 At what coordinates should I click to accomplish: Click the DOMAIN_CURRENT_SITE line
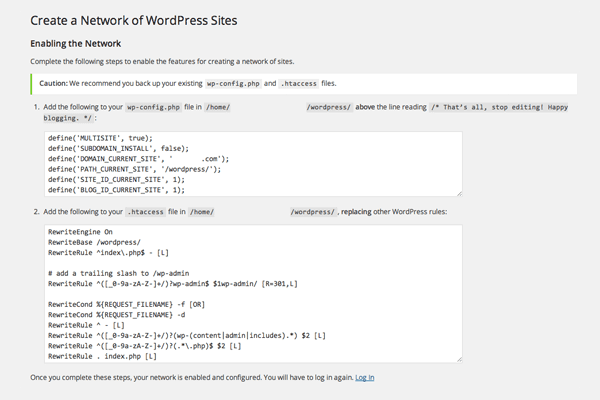[x=140, y=158]
